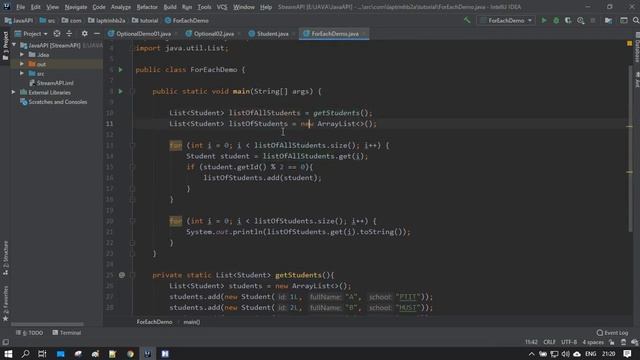Open the ForEachDemo run configuration dropdown

pos(507,20)
